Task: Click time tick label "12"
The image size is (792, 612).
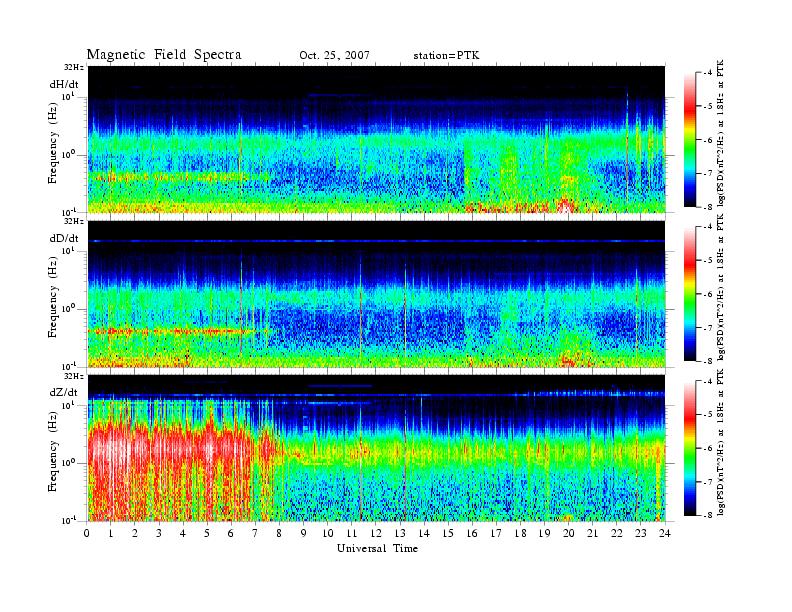Action: [375, 533]
